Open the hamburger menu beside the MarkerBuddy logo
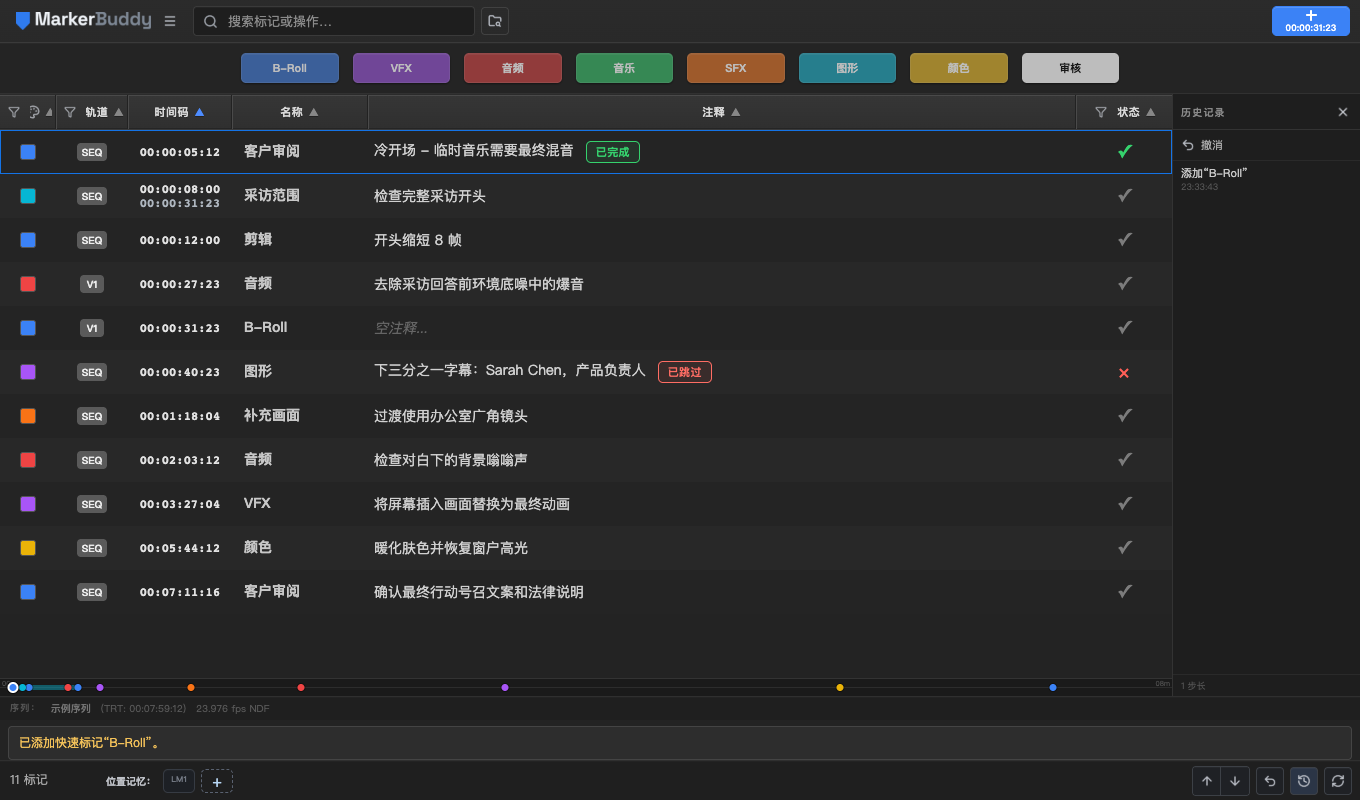 coord(170,21)
